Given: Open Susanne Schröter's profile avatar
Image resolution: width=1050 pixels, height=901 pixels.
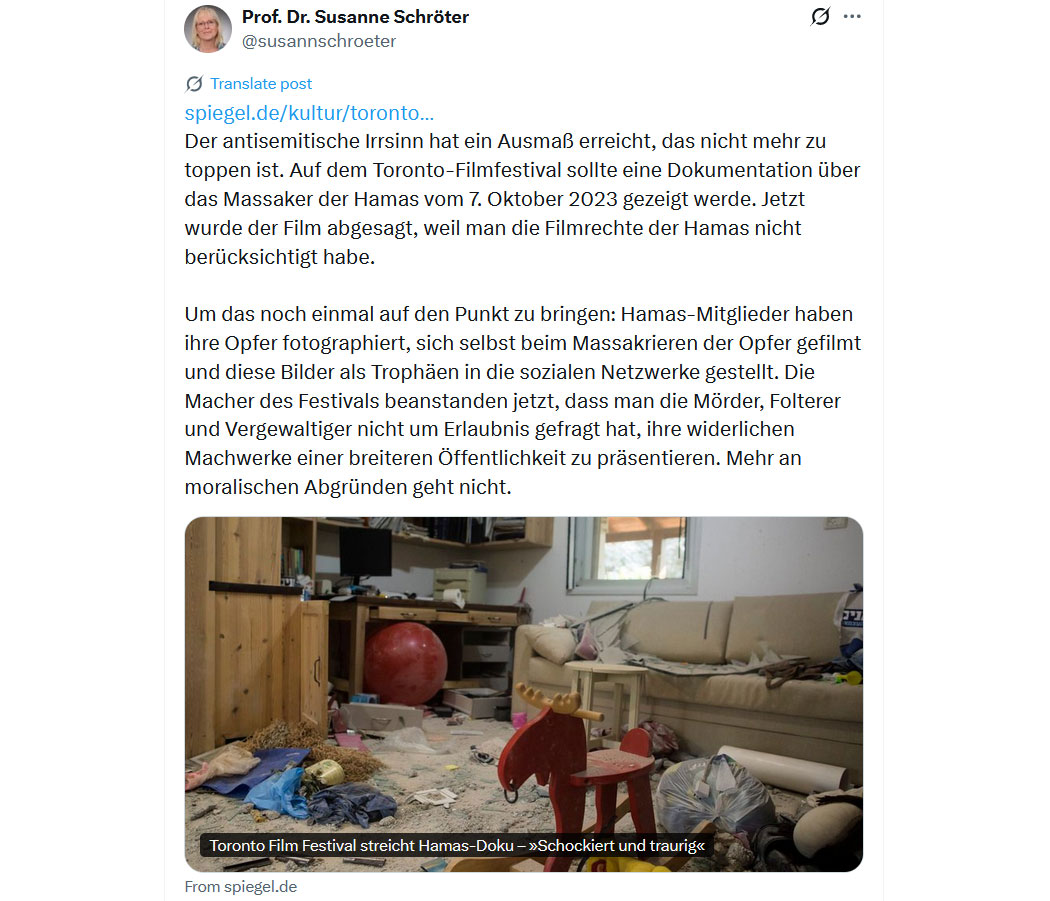Looking at the screenshot, I should pos(208,29).
